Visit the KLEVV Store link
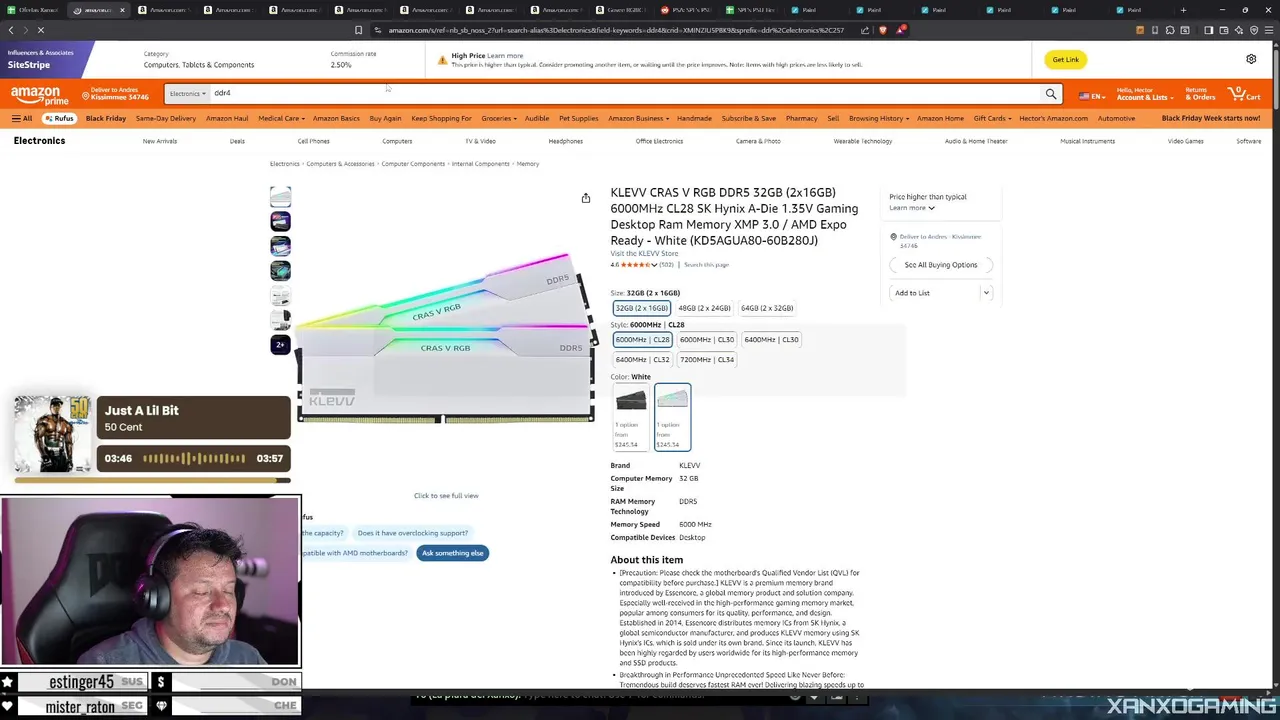This screenshot has height=720, width=1280. pyautogui.click(x=644, y=253)
